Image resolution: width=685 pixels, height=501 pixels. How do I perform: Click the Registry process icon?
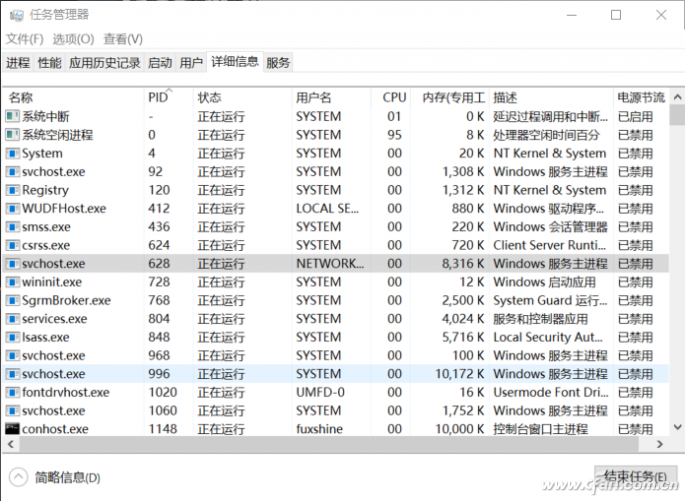pyautogui.click(x=12, y=190)
